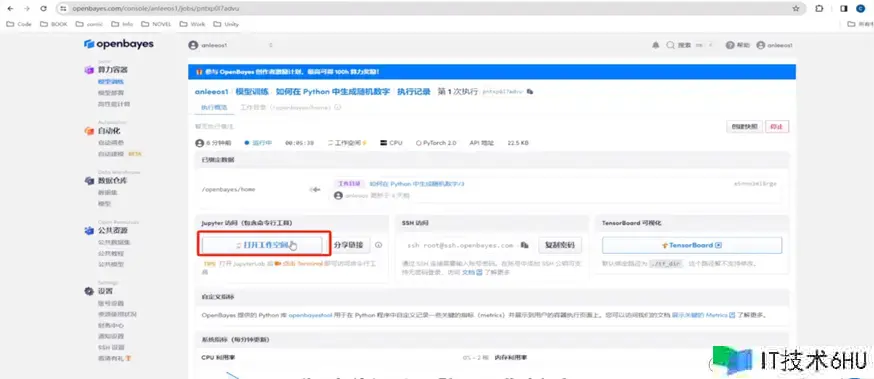The width and height of the screenshot is (874, 379).
Task: Click the site info icon in address bar
Action: [64, 8]
